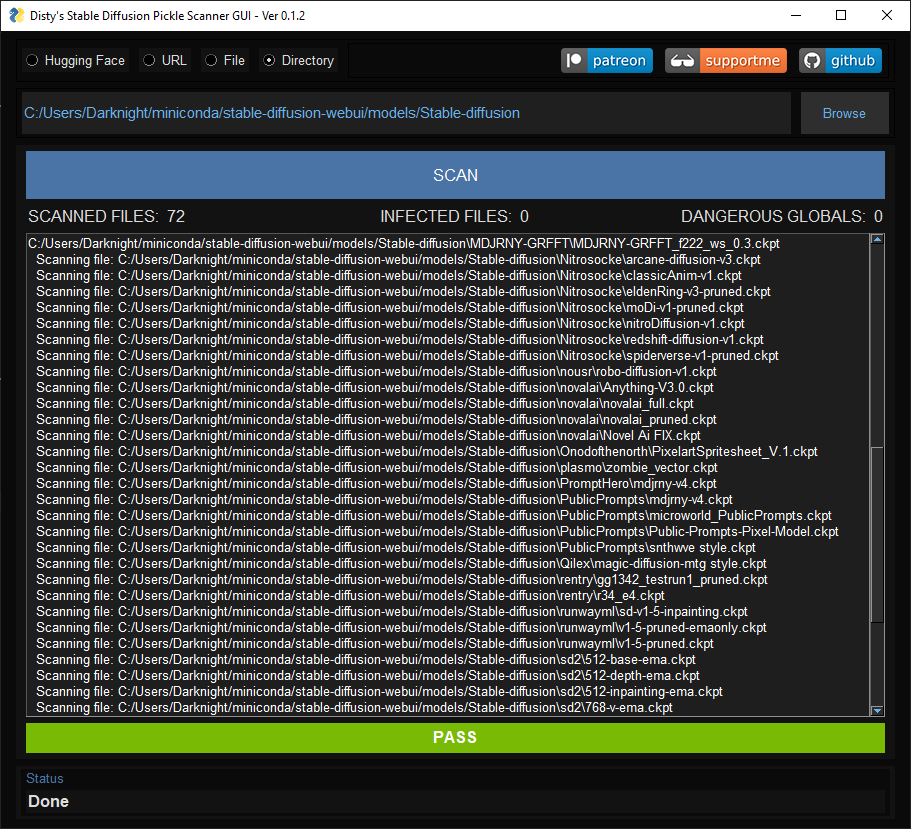
Task: Click the Browse button
Action: pos(844,113)
